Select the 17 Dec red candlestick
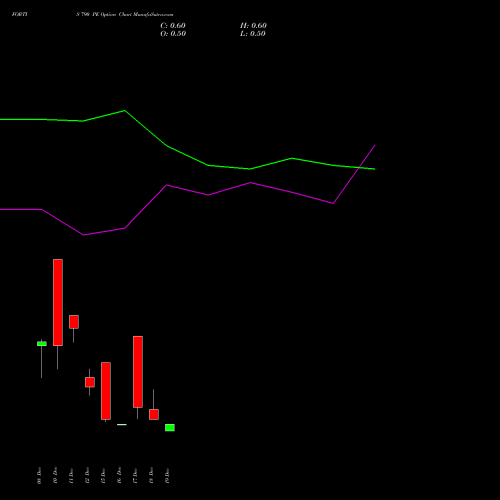Viewport: 500px width, 500px height. click(x=138, y=372)
